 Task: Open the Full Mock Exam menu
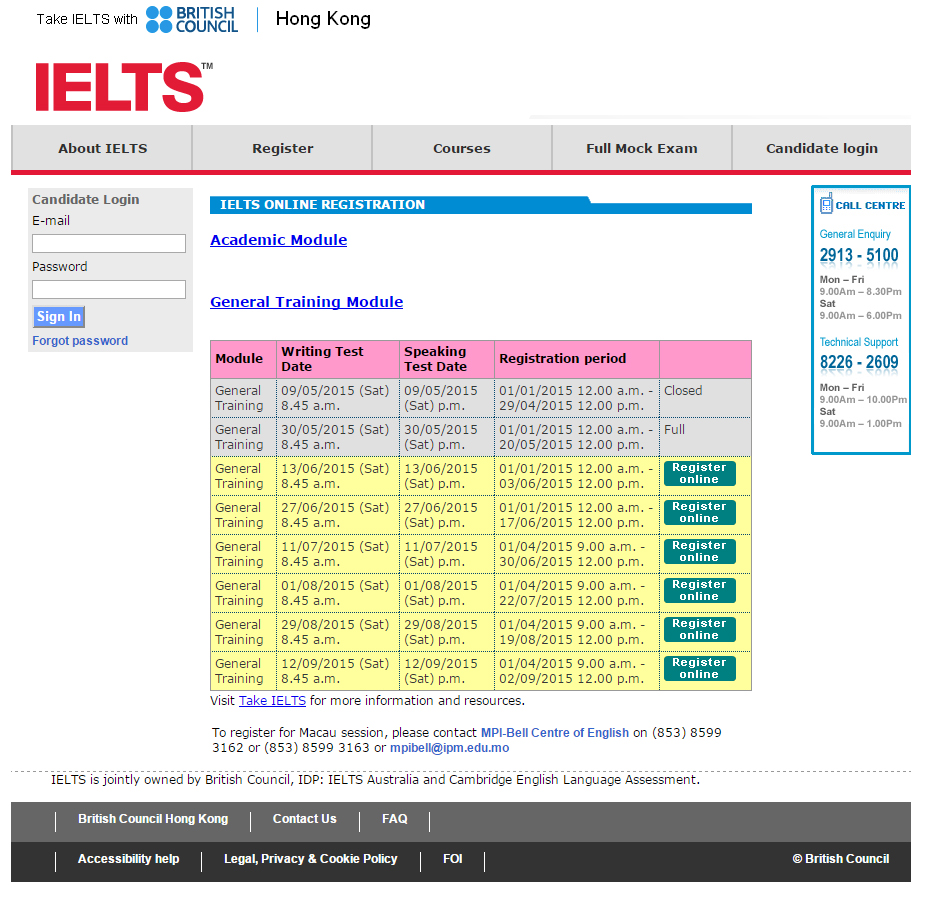(642, 149)
